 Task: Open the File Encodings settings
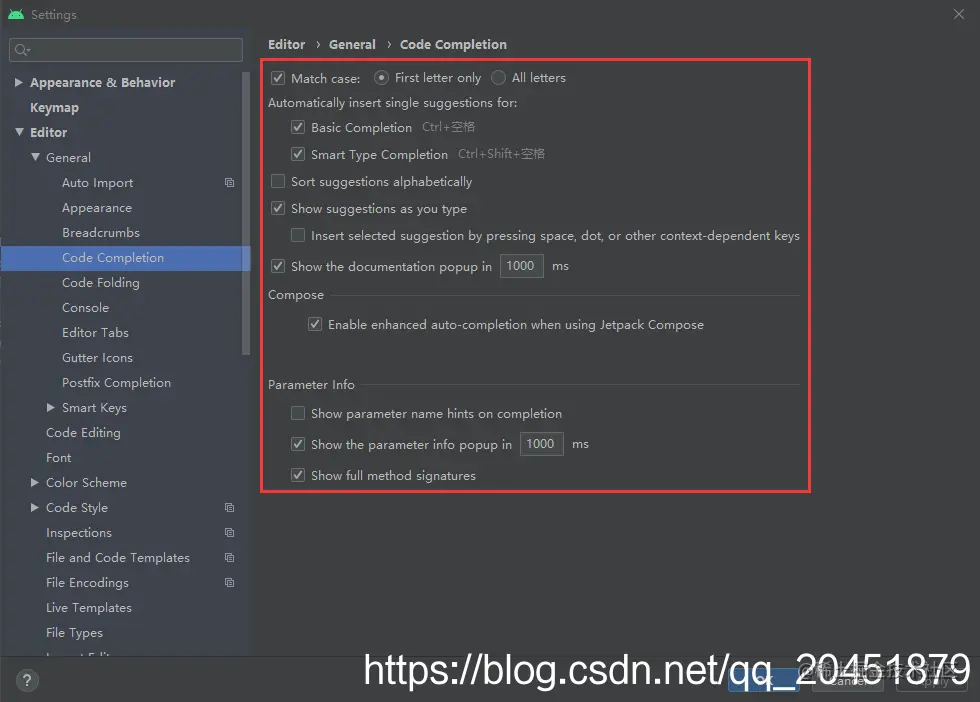88,583
